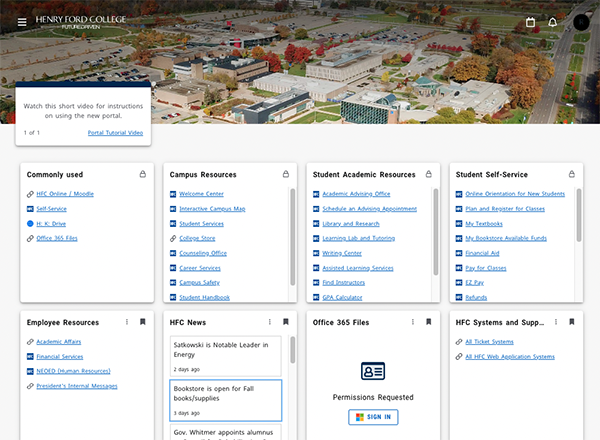Open Career Services link
This screenshot has width=600, height=440.
pos(200,268)
